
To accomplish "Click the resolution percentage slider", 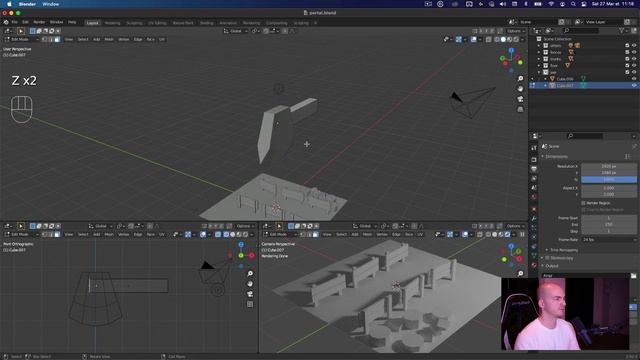I will [x=609, y=179].
